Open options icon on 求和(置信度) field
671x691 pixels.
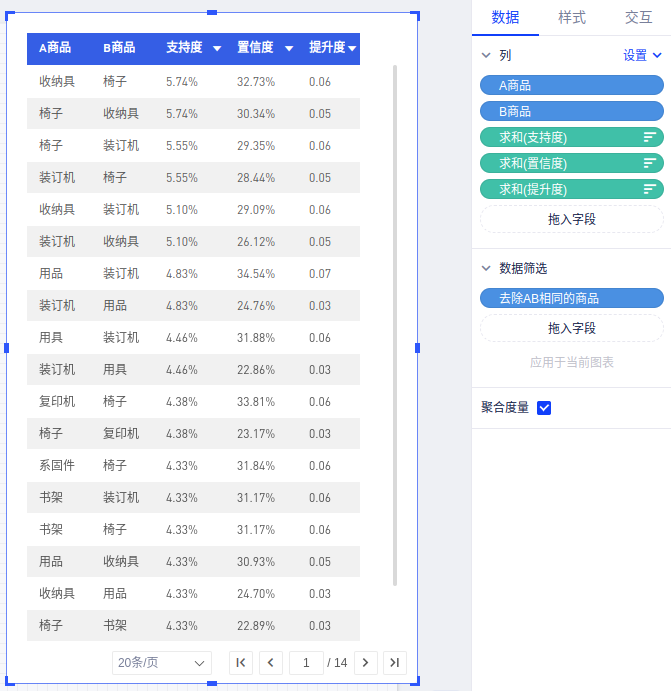click(x=649, y=163)
